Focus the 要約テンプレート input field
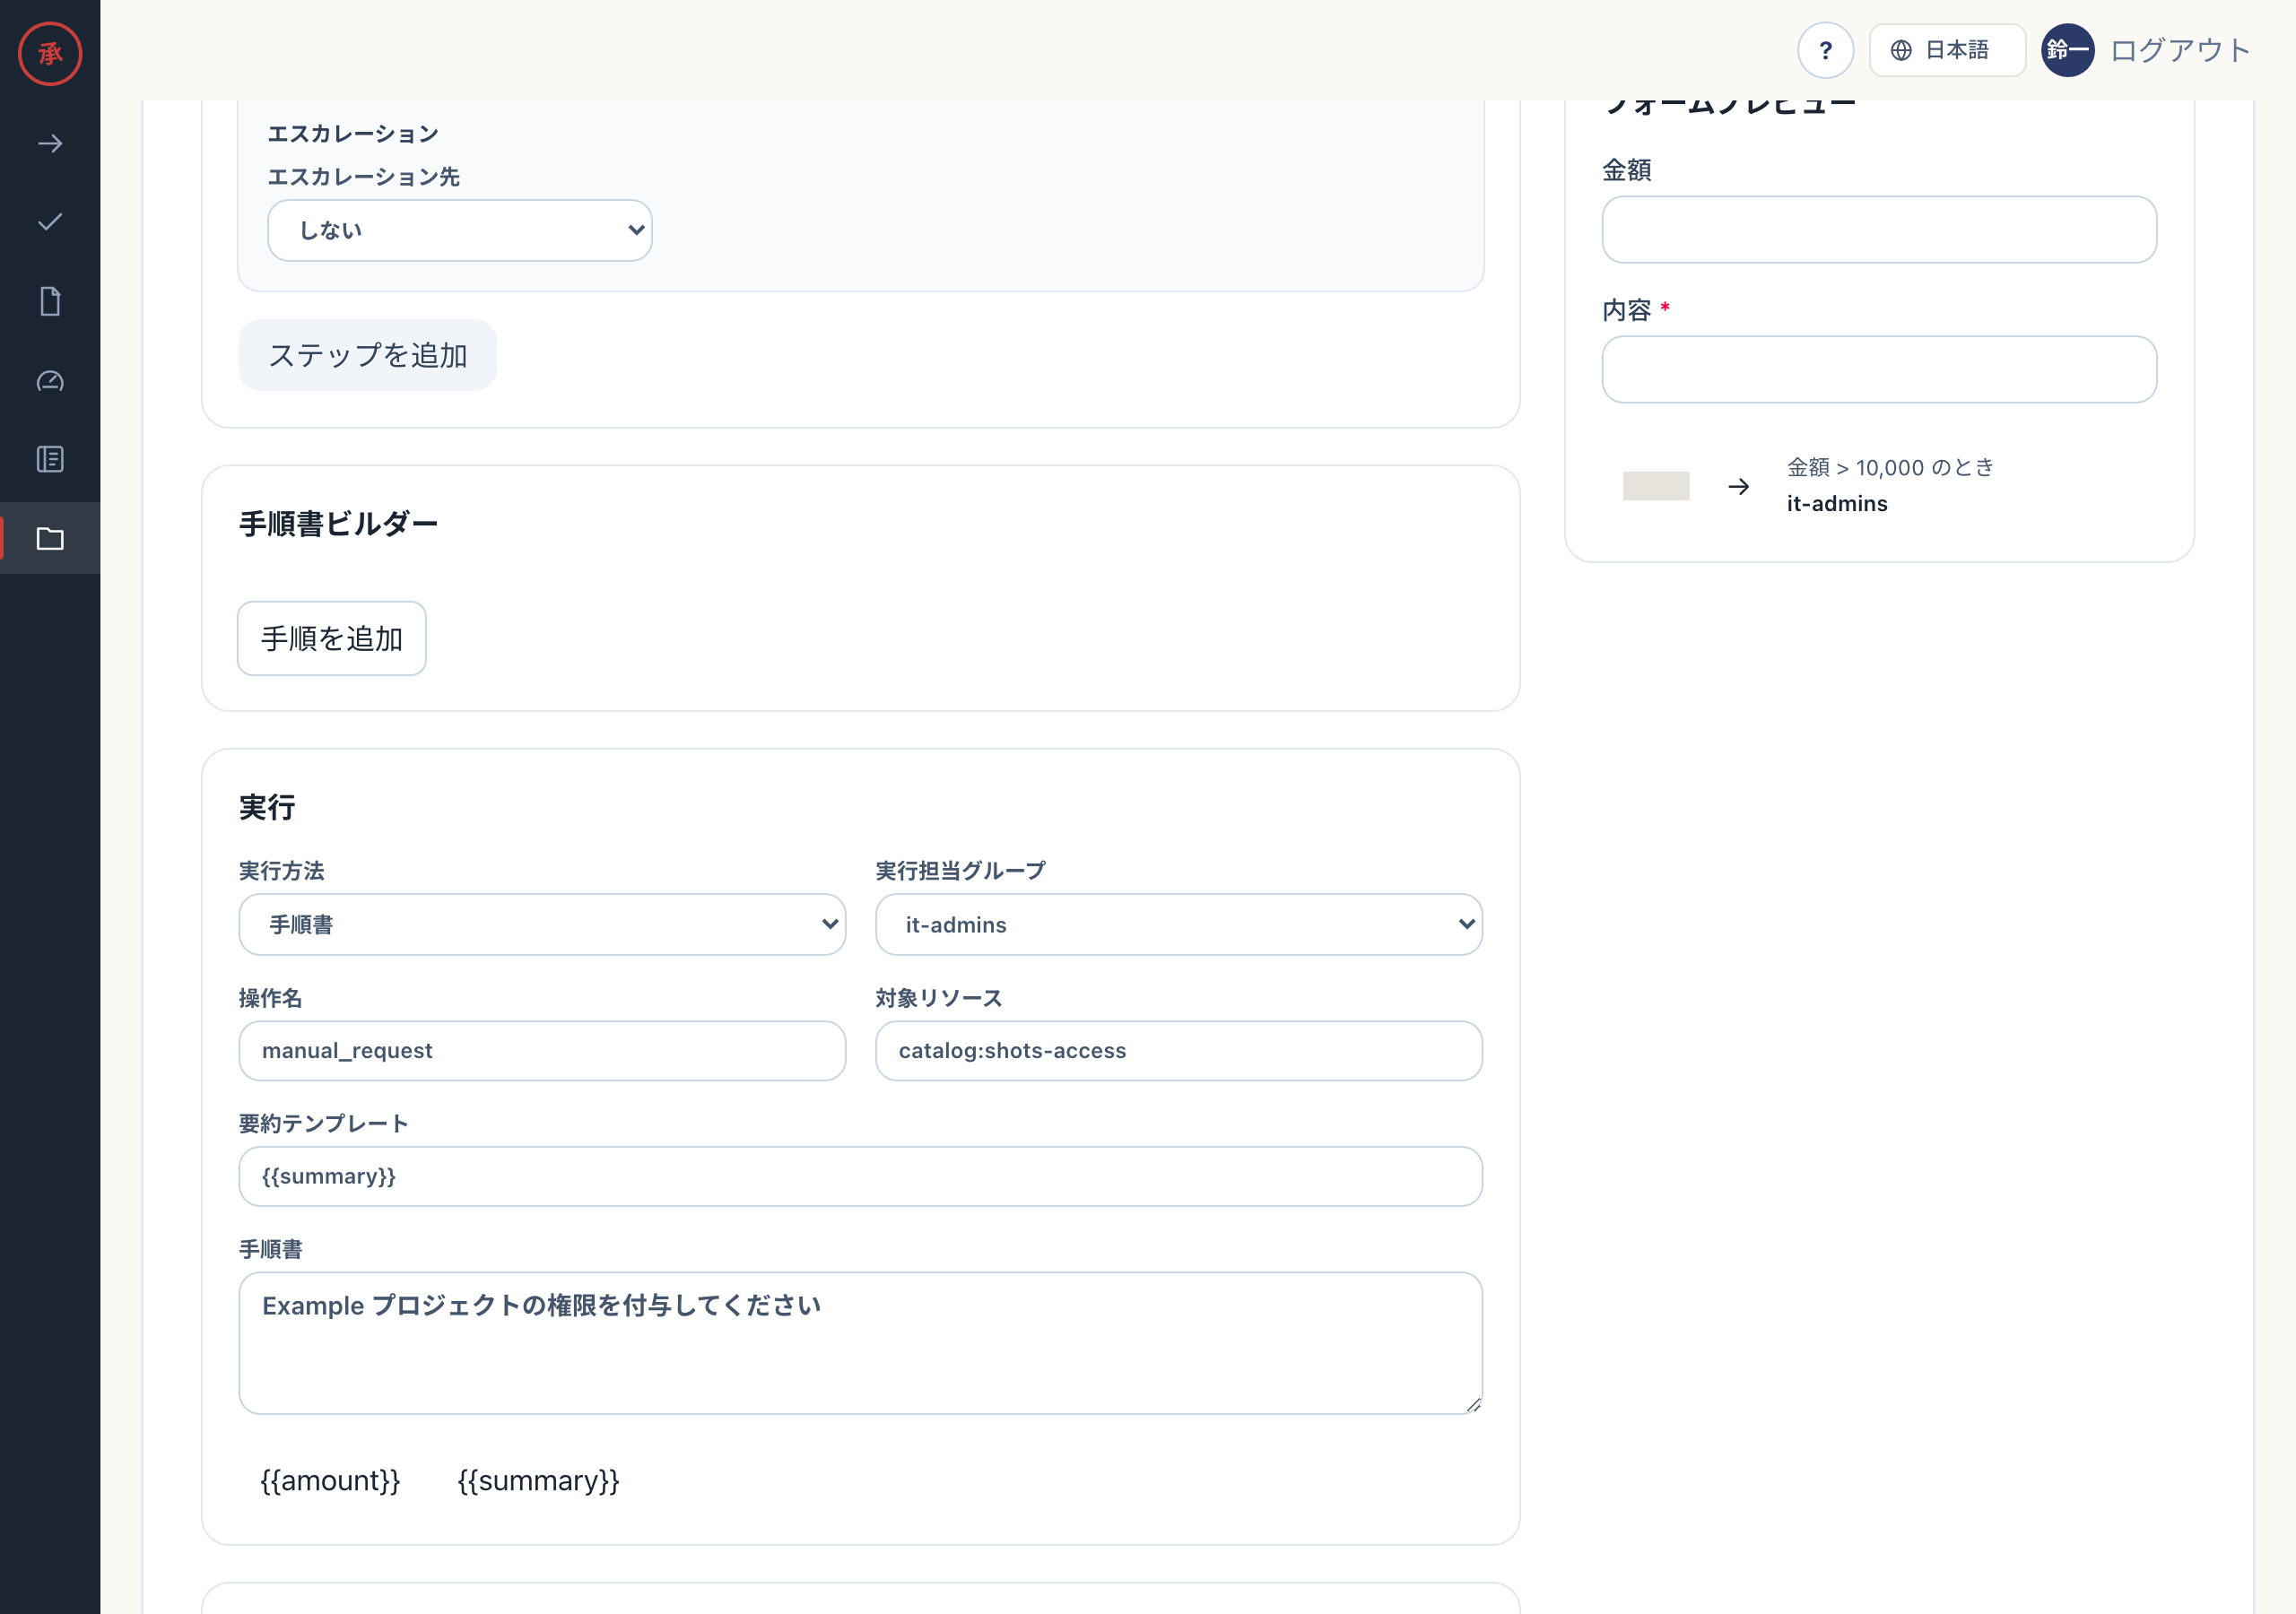The height and width of the screenshot is (1614, 2296). pyautogui.click(x=860, y=1176)
